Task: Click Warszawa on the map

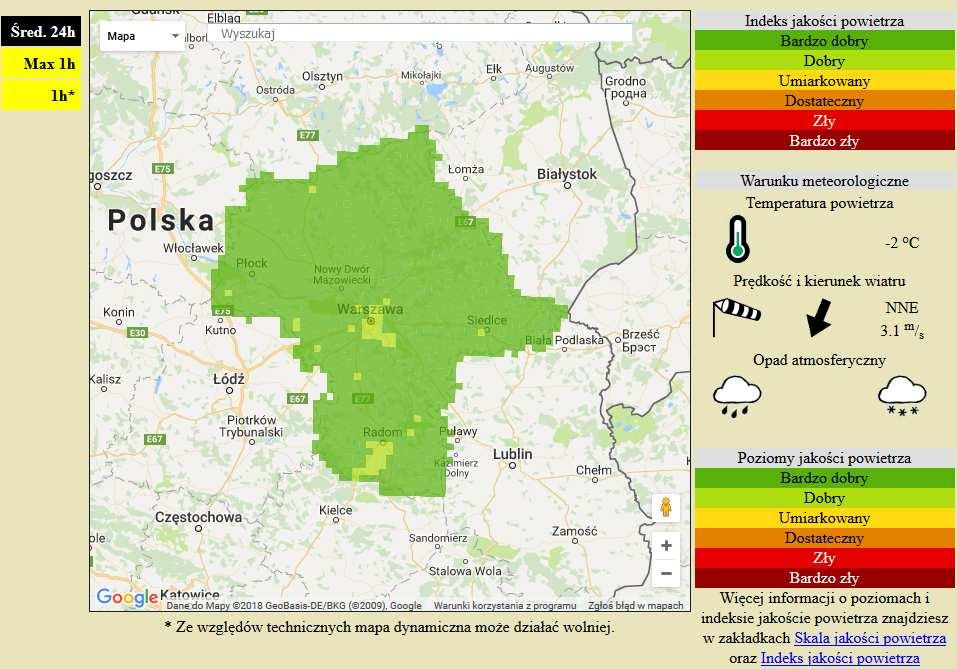Action: pos(370,309)
